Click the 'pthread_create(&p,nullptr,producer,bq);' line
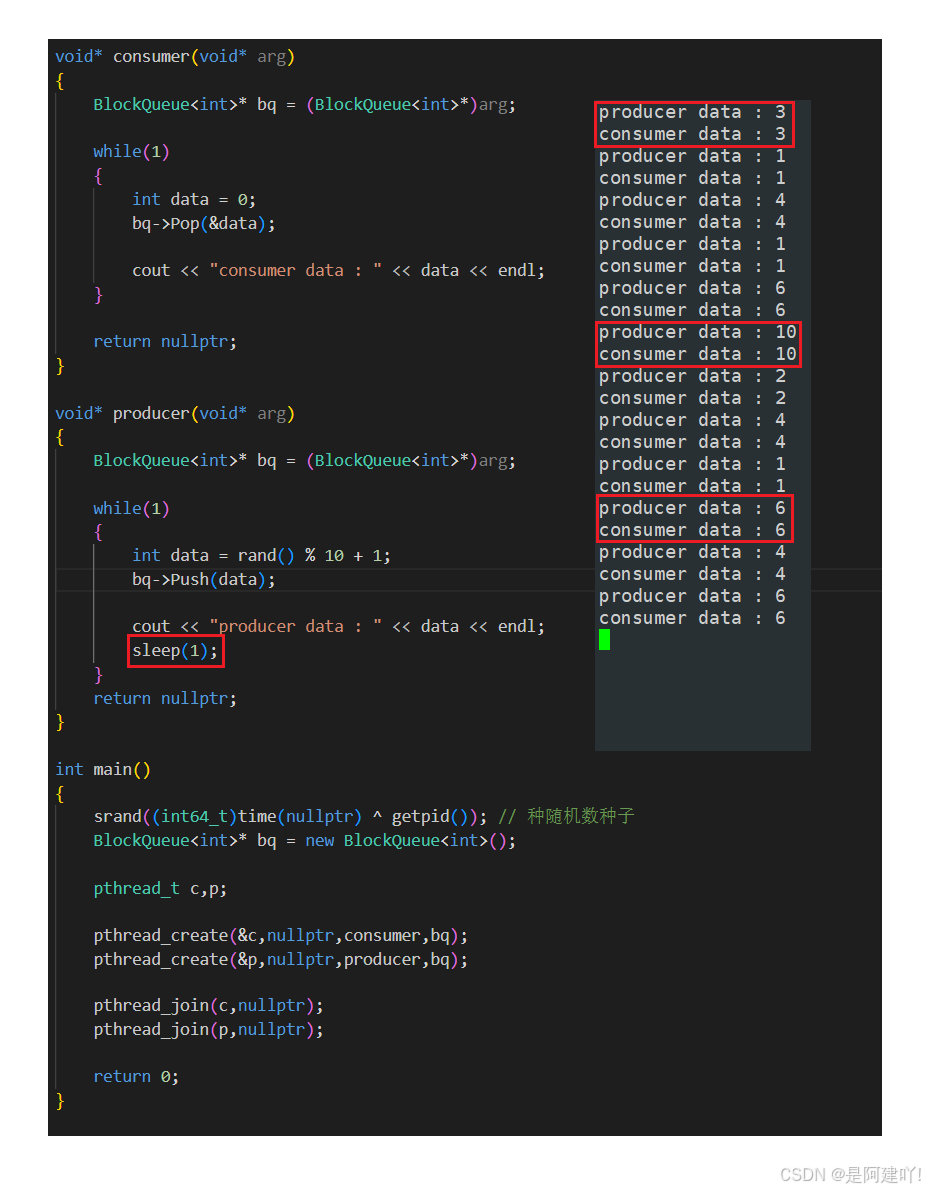925x1190 pixels. (x=280, y=960)
